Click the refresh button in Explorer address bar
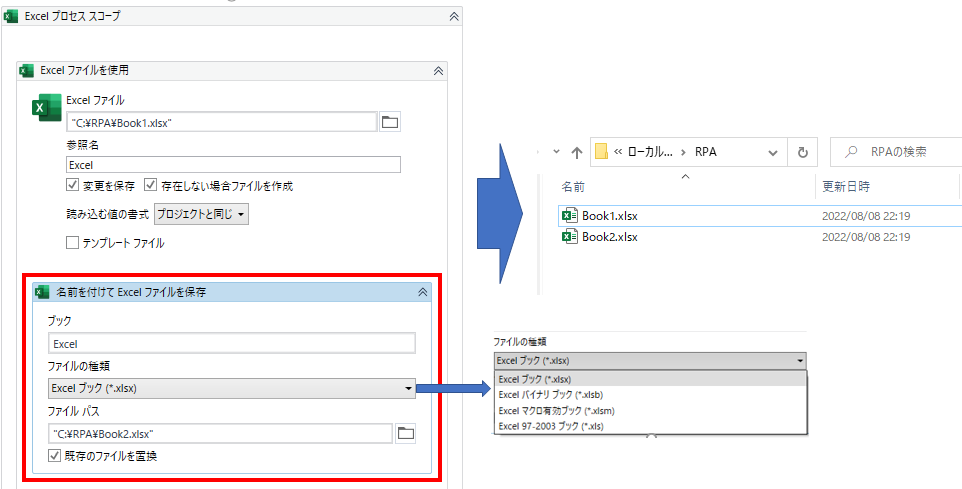The image size is (962, 489). point(802,152)
